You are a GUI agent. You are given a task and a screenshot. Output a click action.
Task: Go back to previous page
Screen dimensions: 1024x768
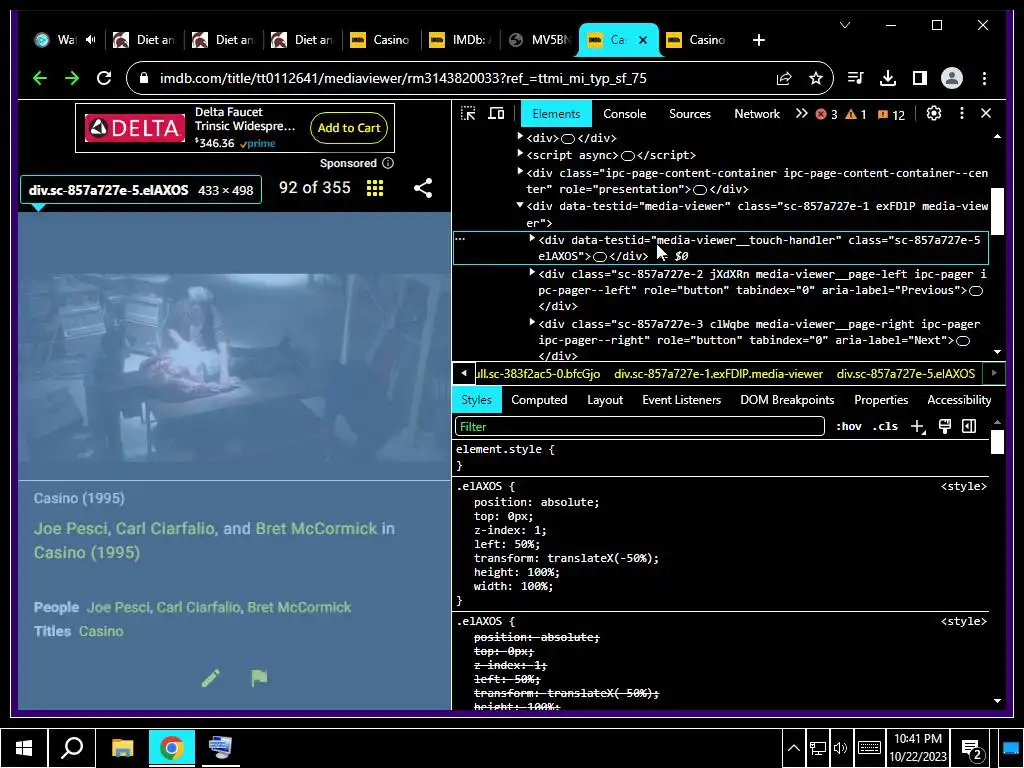40,78
